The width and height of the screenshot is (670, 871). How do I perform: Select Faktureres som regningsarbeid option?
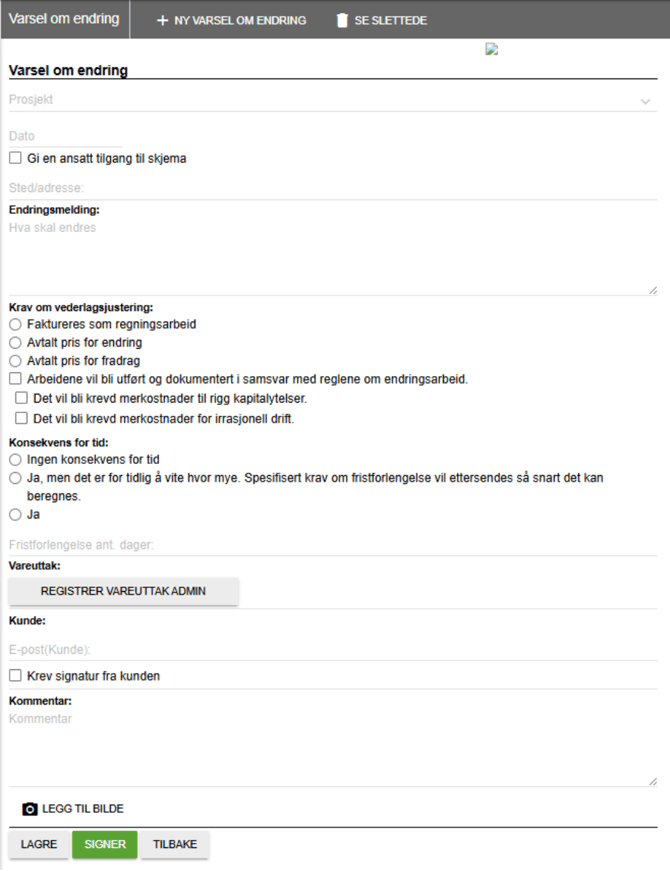(x=15, y=324)
